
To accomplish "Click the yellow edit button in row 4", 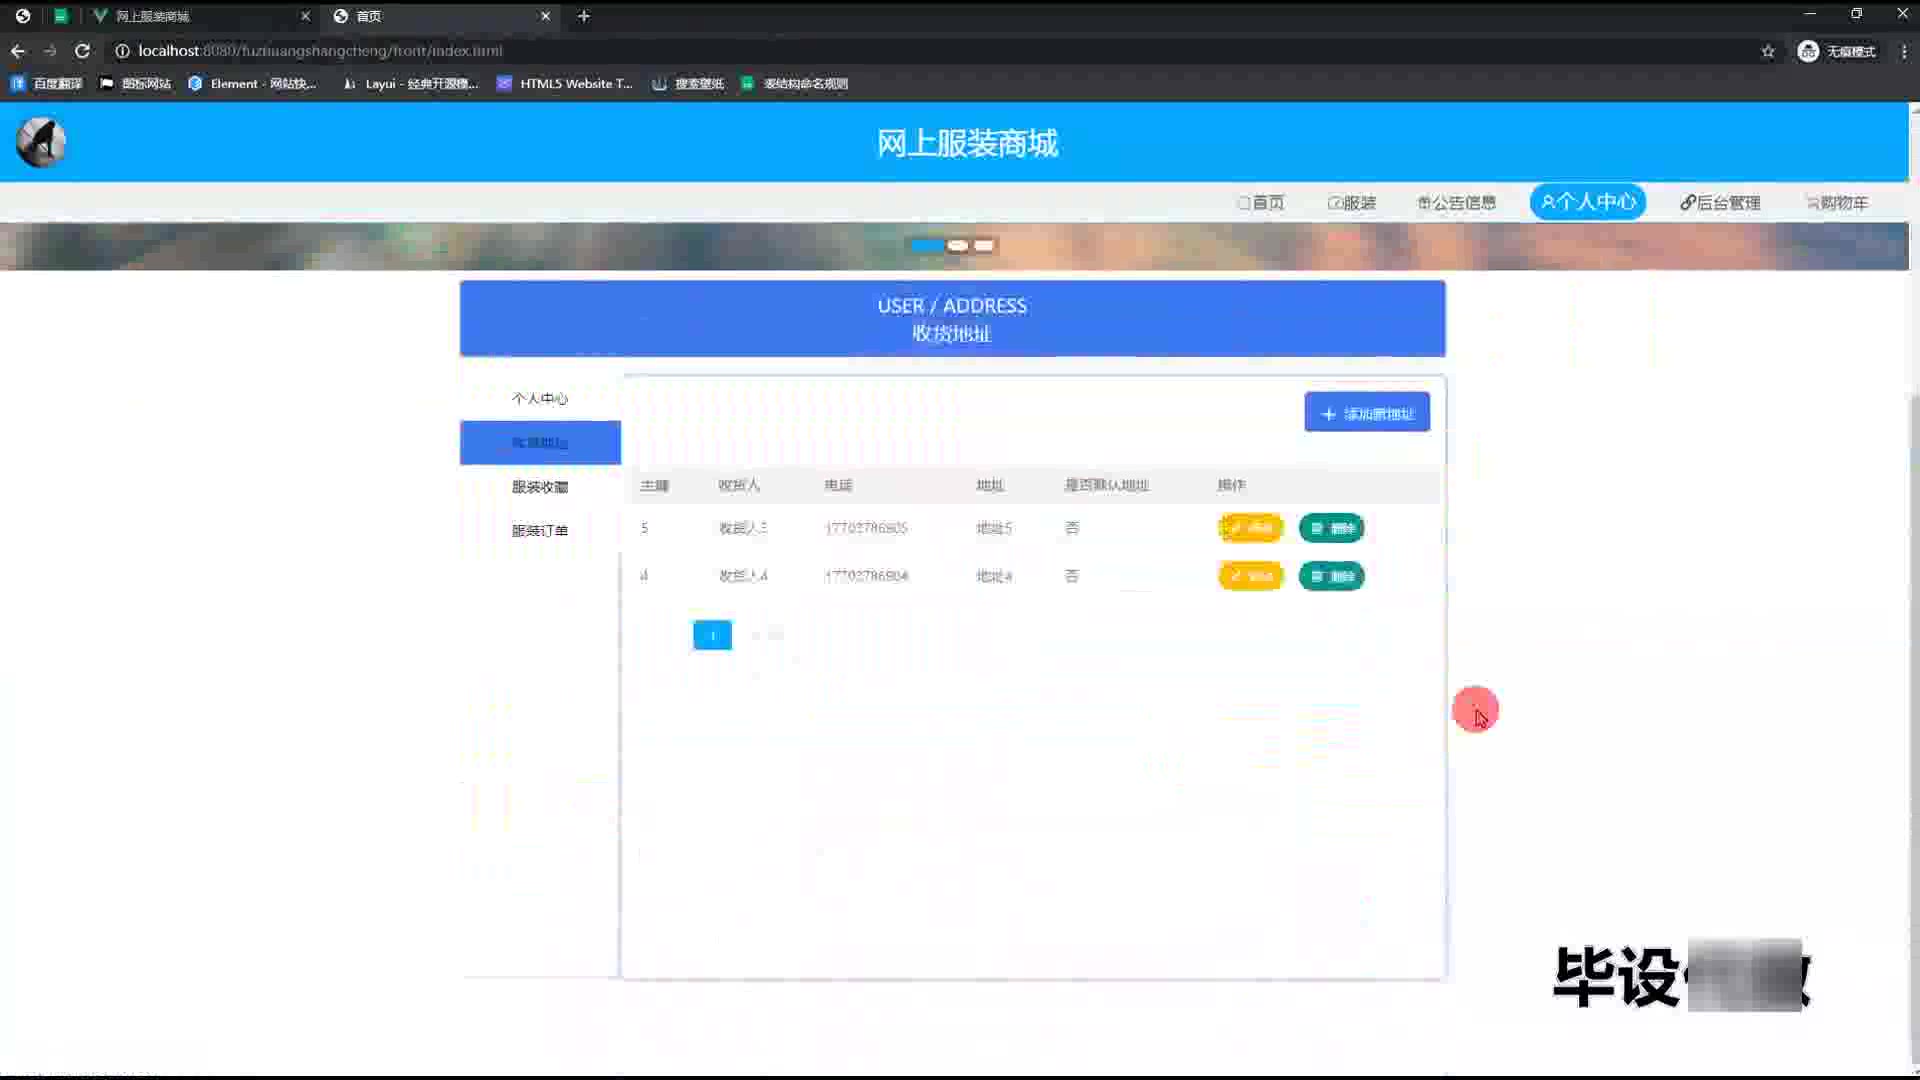I will tap(1250, 576).
